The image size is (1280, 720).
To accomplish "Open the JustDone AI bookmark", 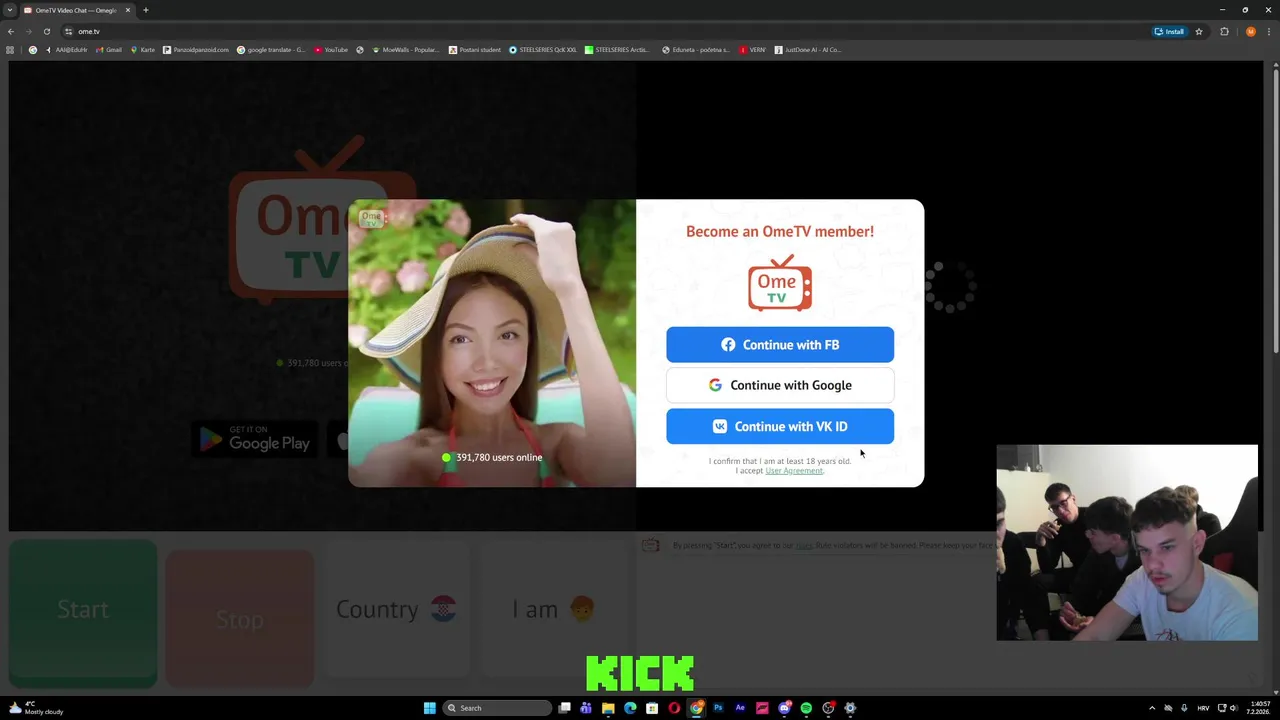I will (x=808, y=50).
